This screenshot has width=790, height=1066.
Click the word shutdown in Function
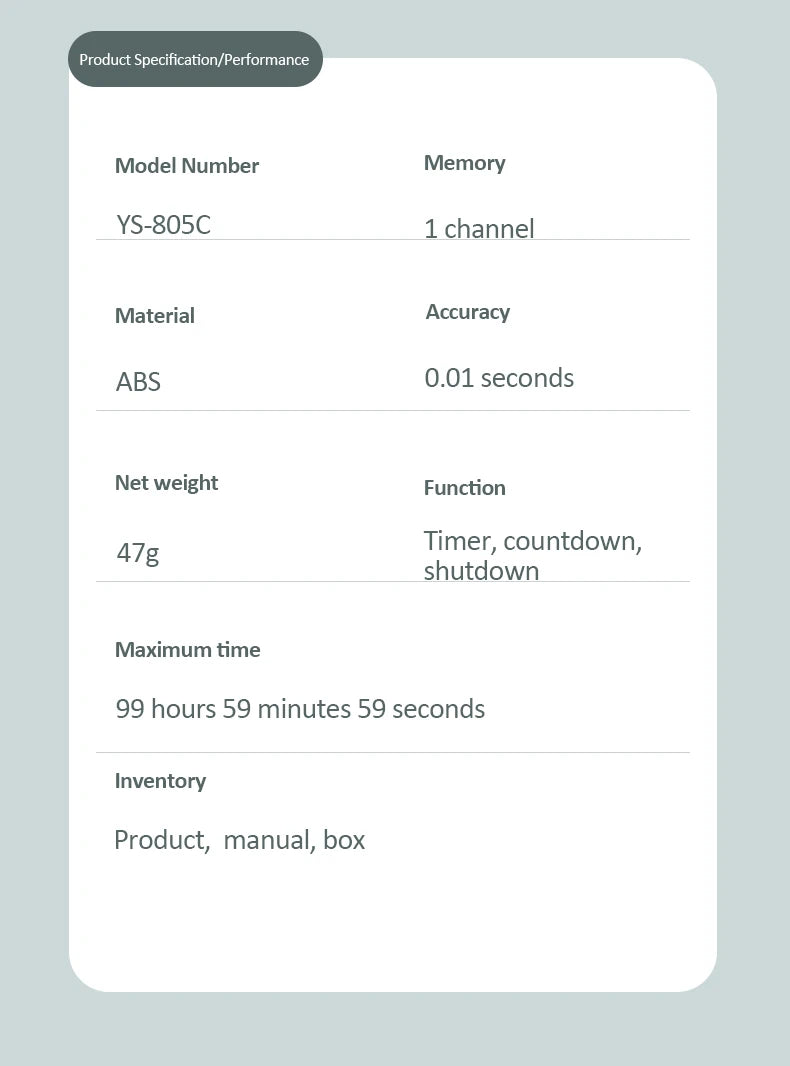(x=481, y=571)
